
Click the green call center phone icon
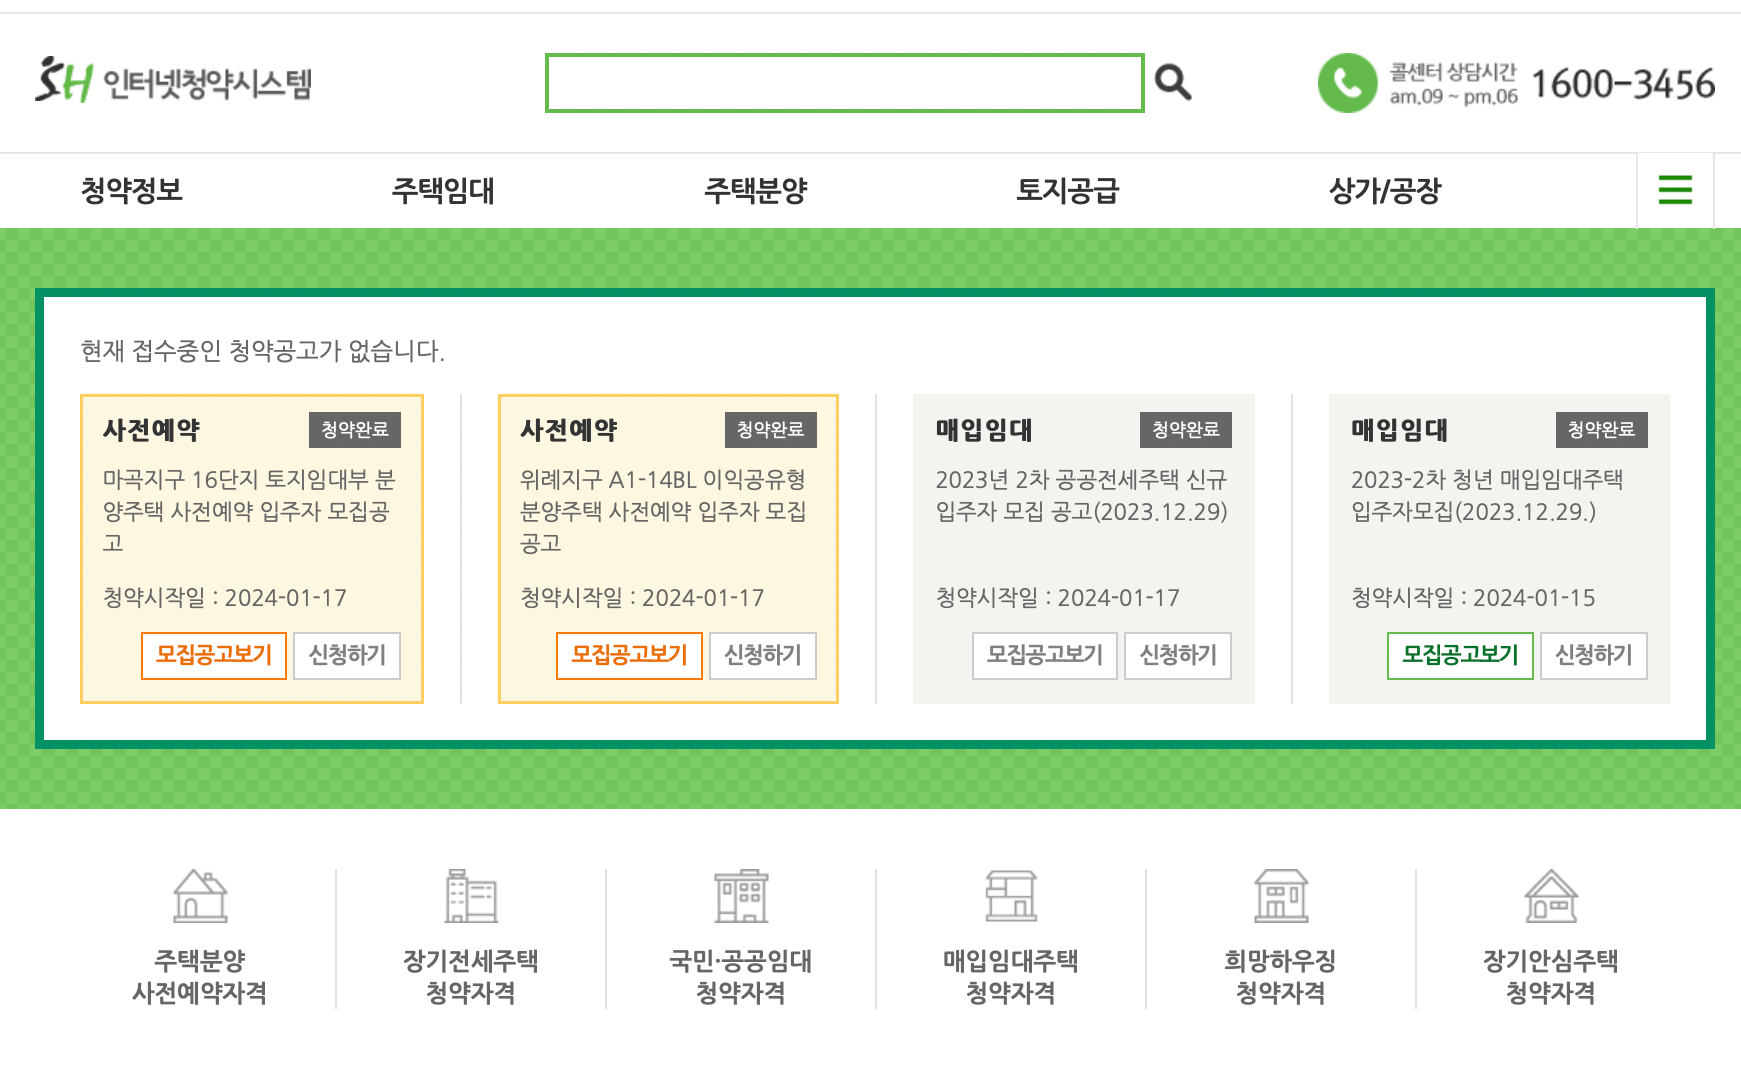(x=1348, y=84)
